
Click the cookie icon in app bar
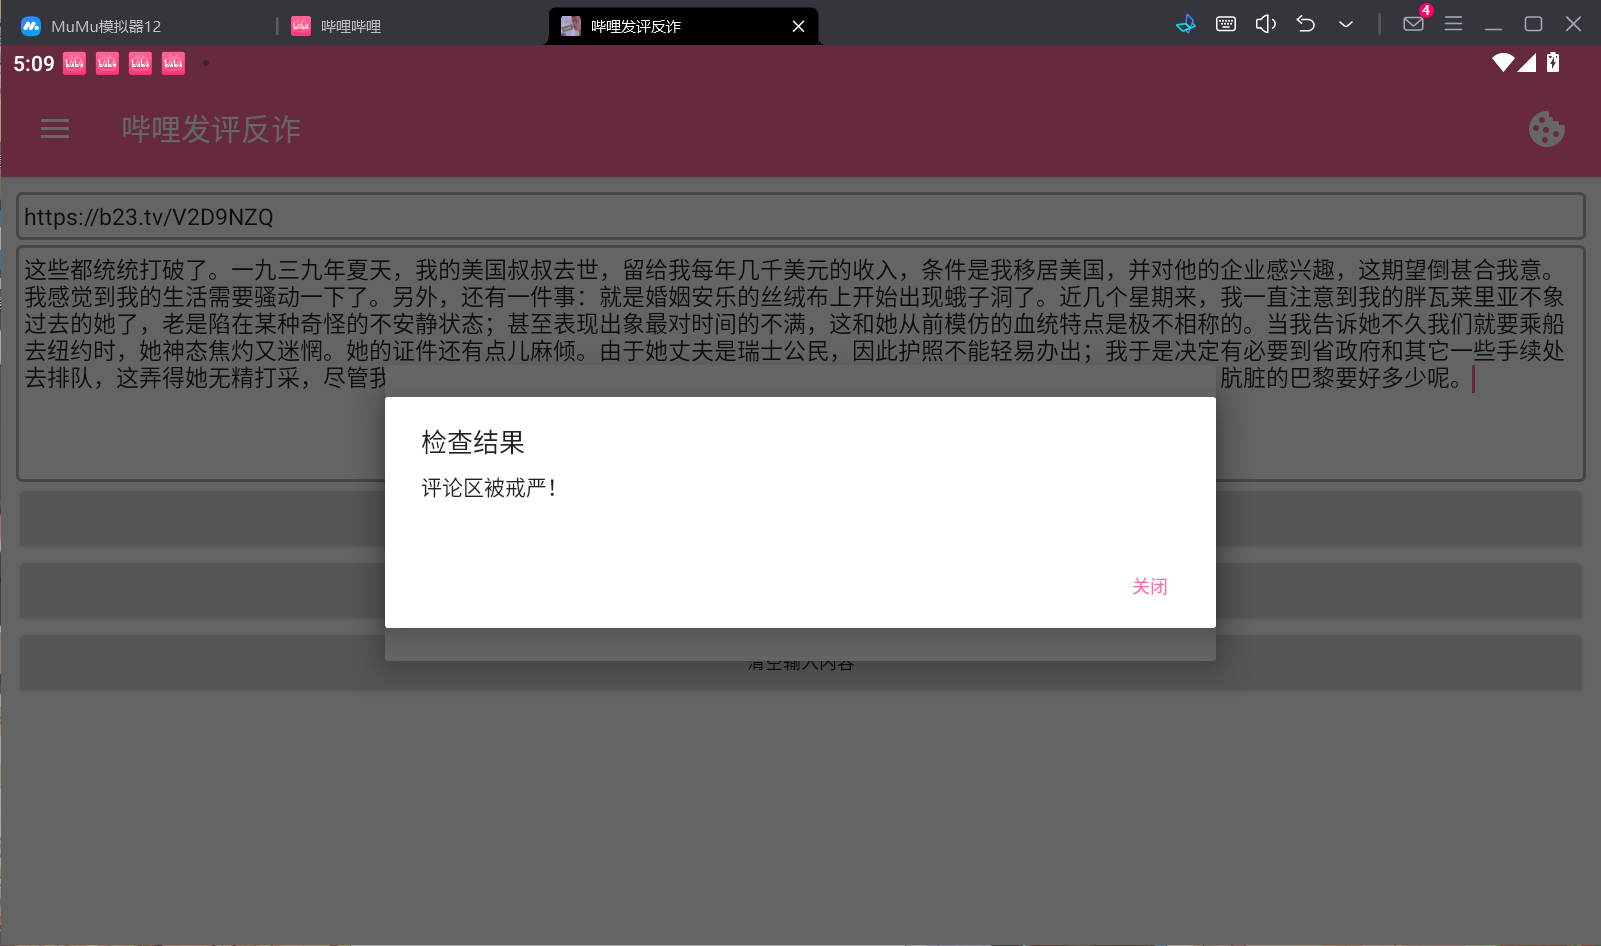coord(1546,129)
